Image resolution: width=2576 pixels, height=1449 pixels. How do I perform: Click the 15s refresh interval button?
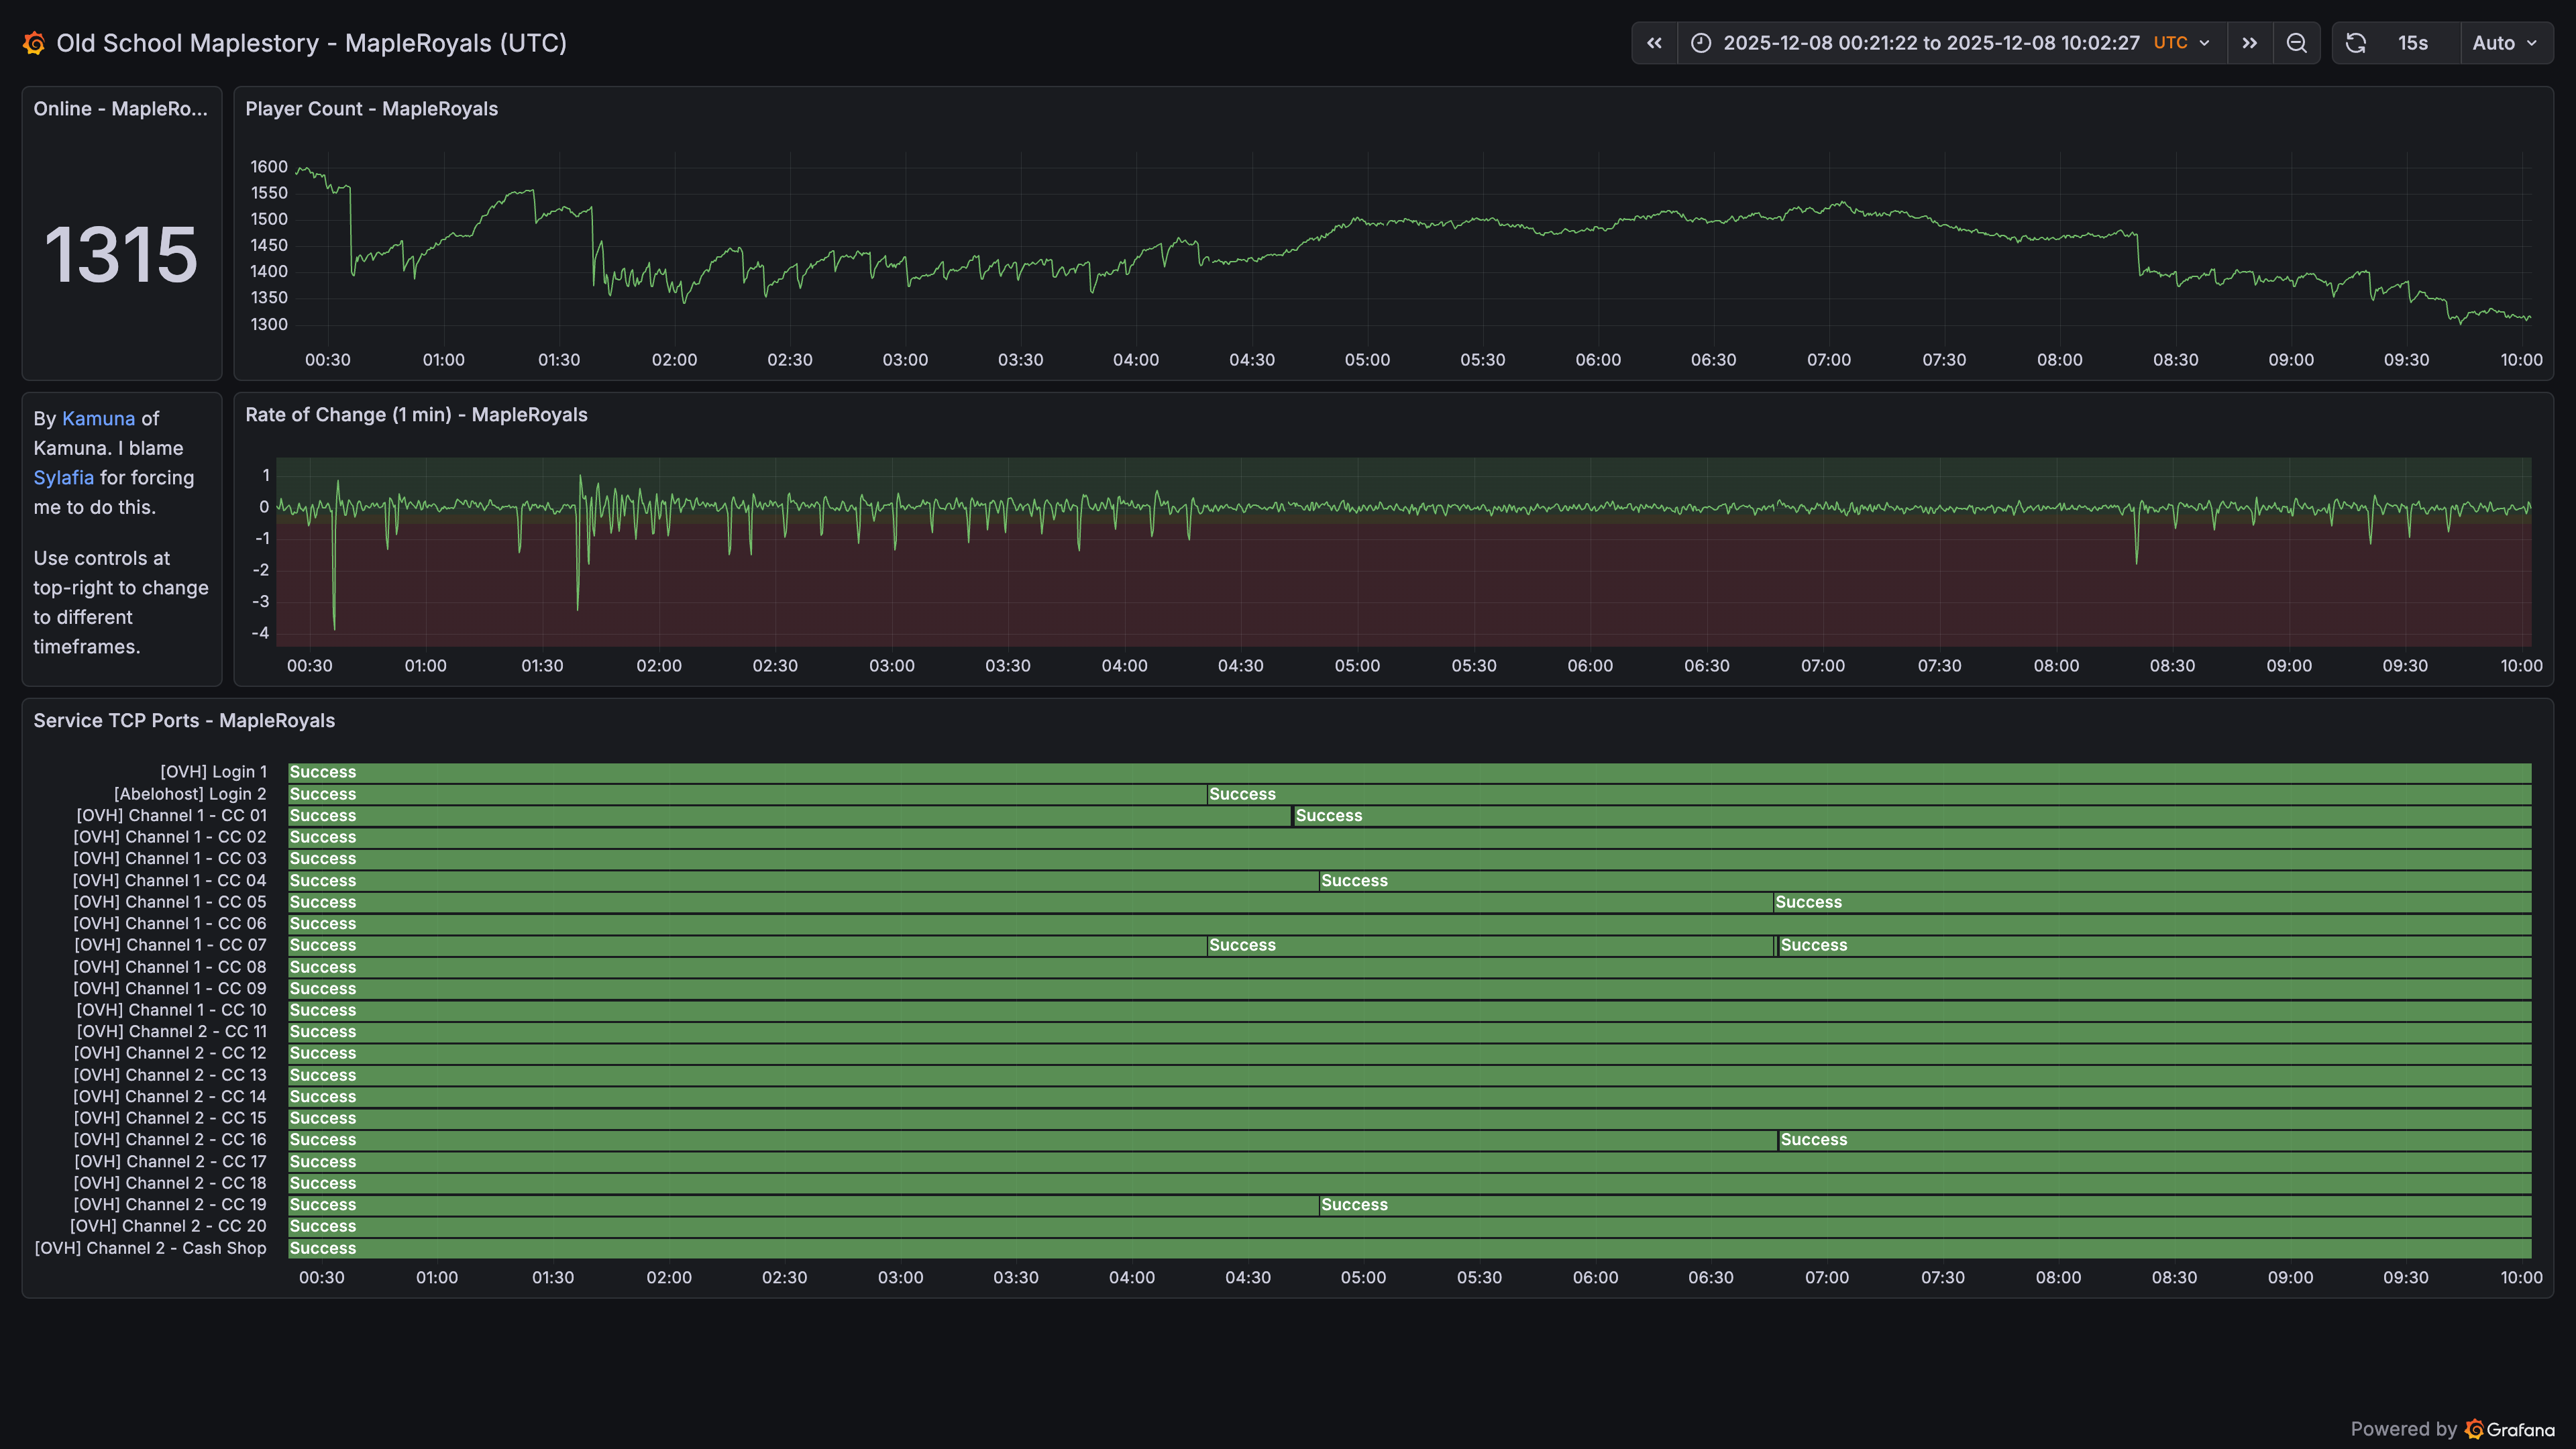tap(2412, 43)
